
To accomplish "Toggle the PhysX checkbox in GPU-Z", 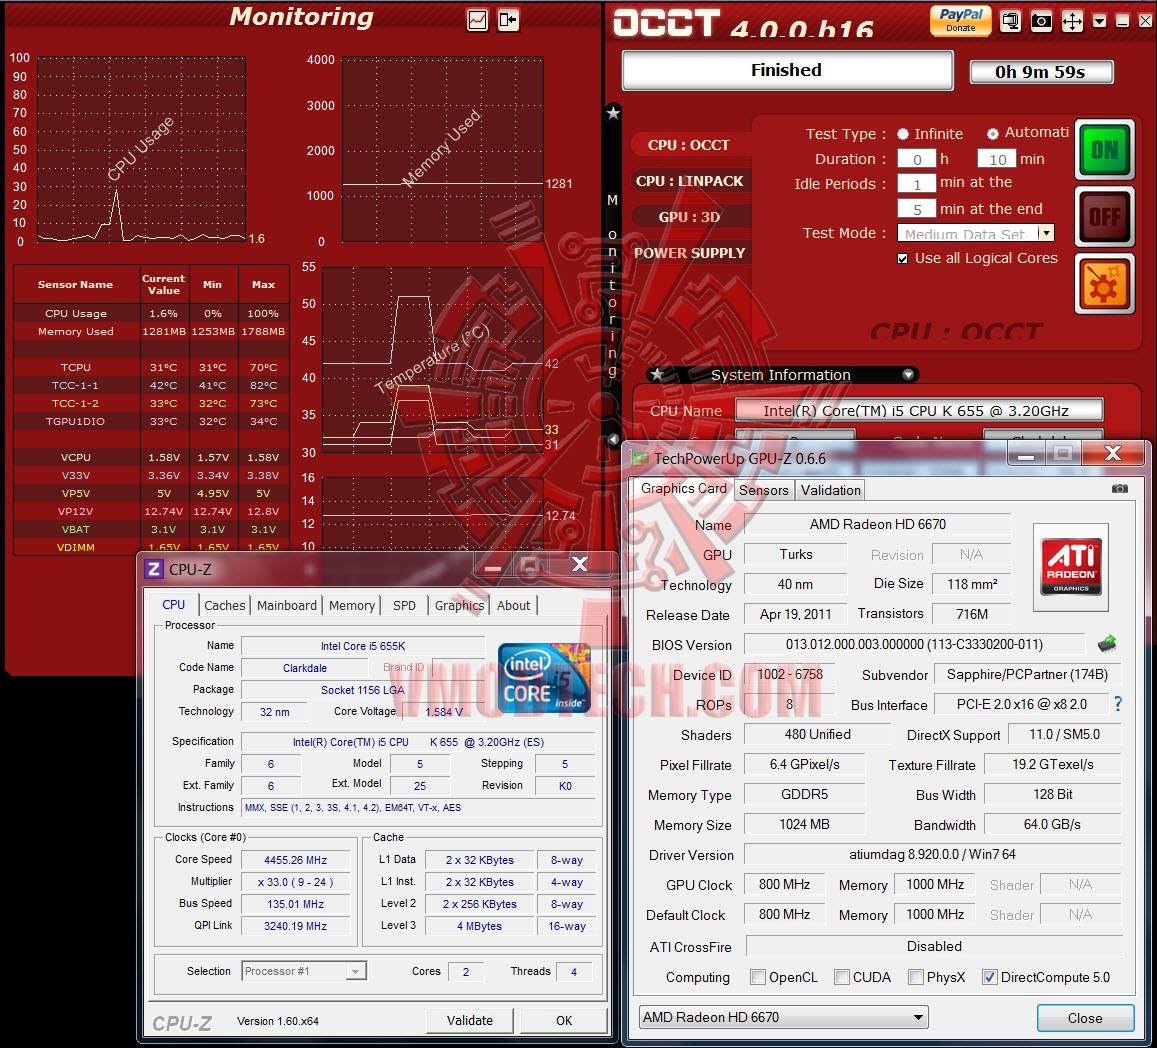I will click(x=915, y=977).
